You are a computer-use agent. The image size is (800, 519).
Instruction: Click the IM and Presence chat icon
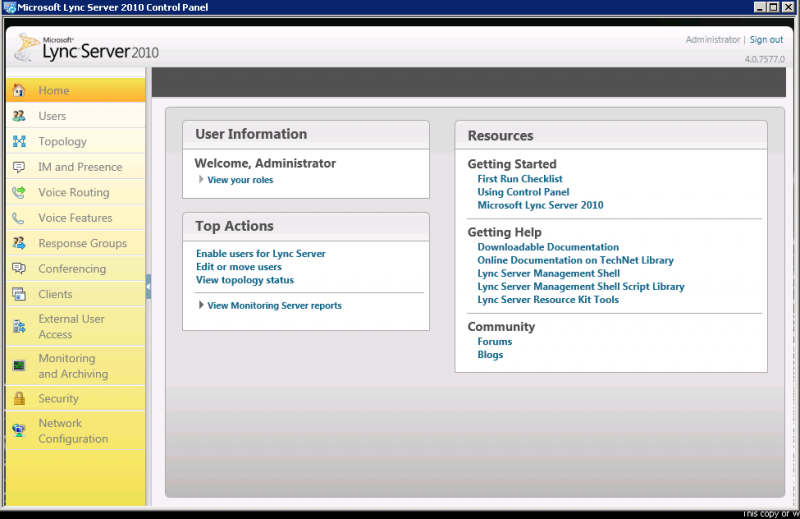tap(19, 167)
